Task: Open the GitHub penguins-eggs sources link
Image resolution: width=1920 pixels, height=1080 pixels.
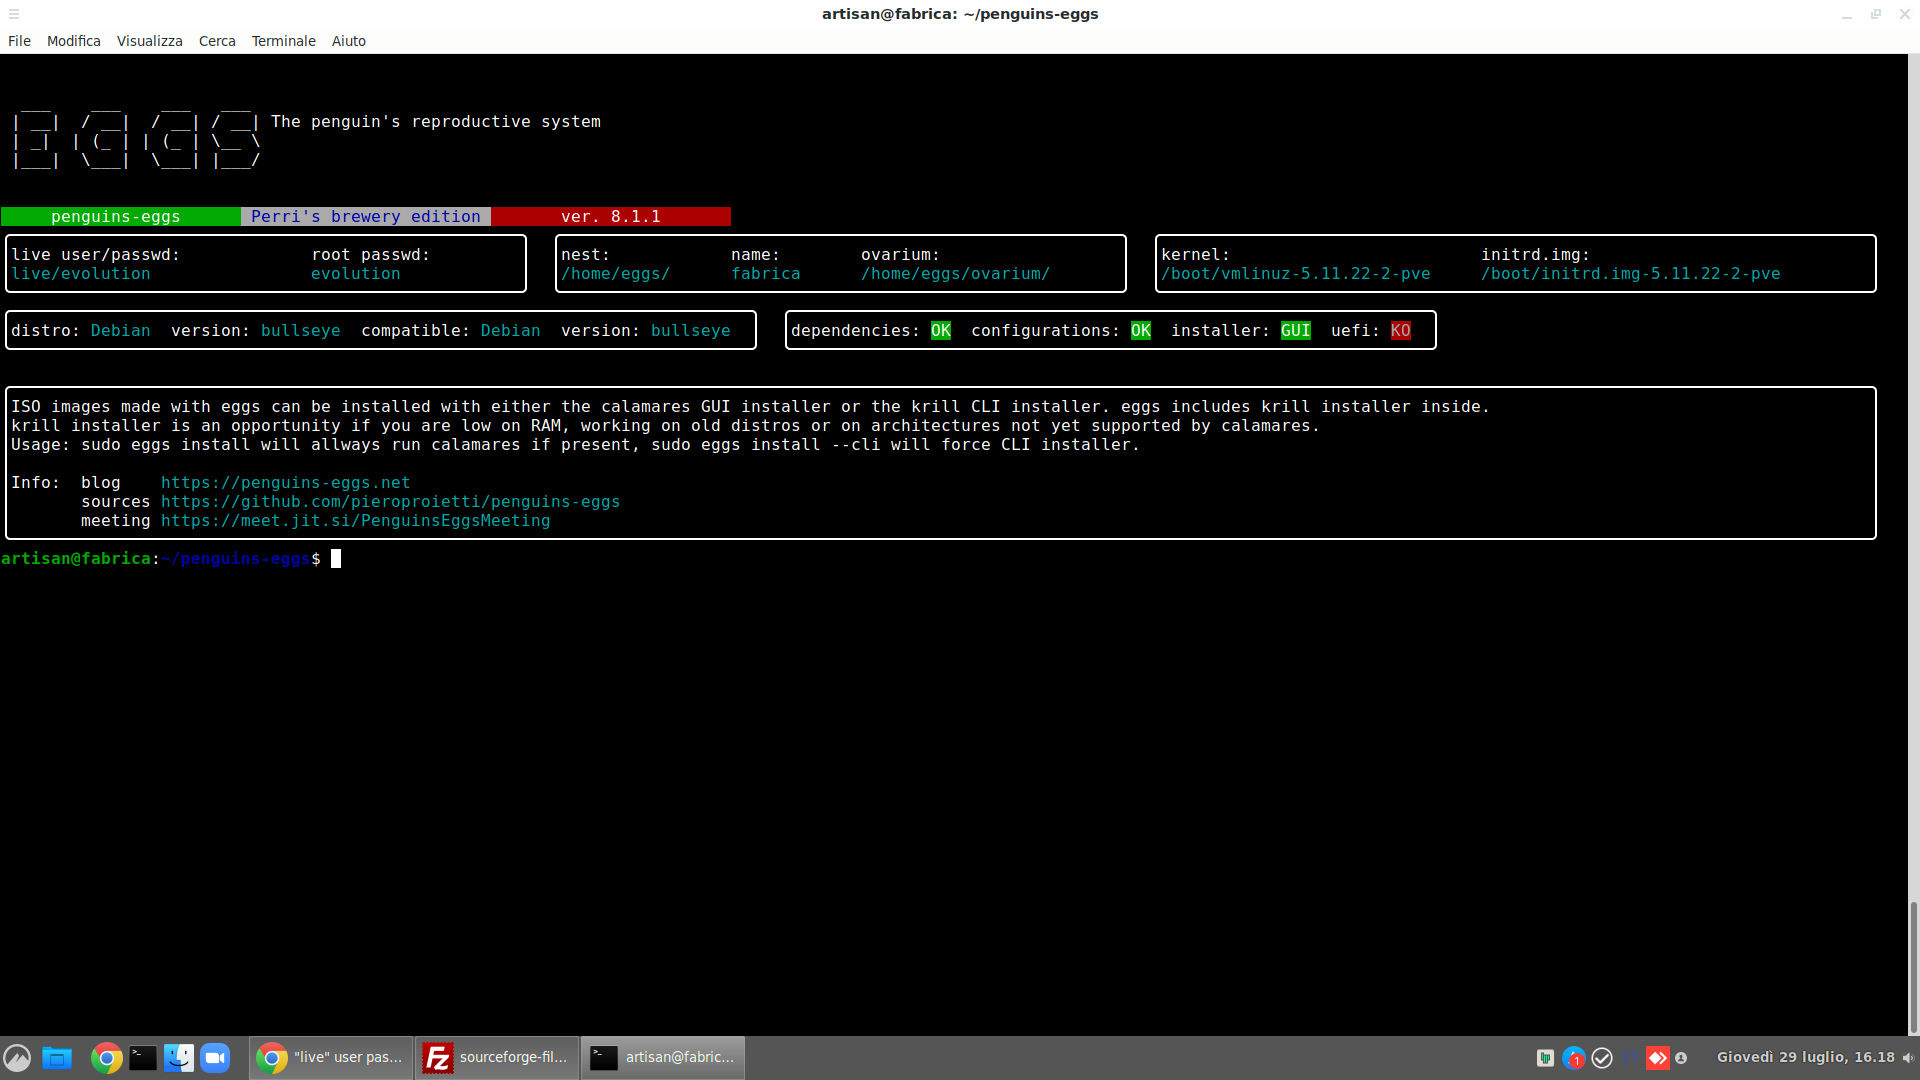Action: 391,501
